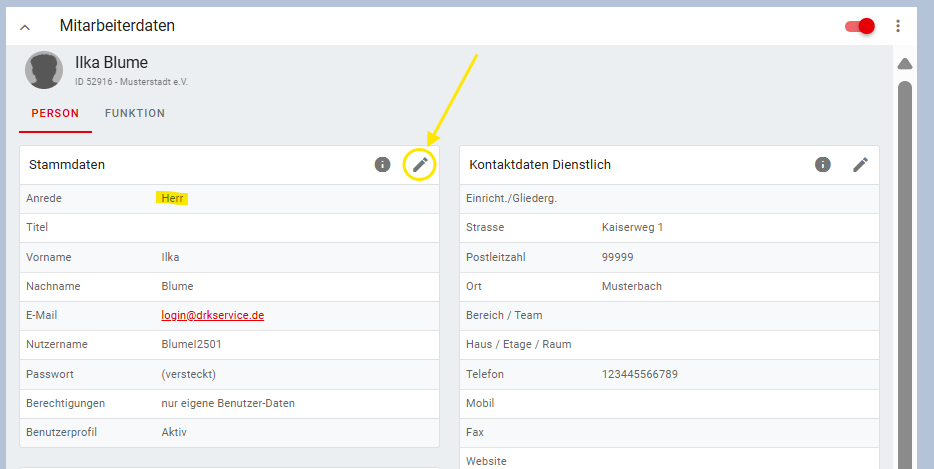
Task: Click the scrollbar up arrow
Action: point(905,64)
